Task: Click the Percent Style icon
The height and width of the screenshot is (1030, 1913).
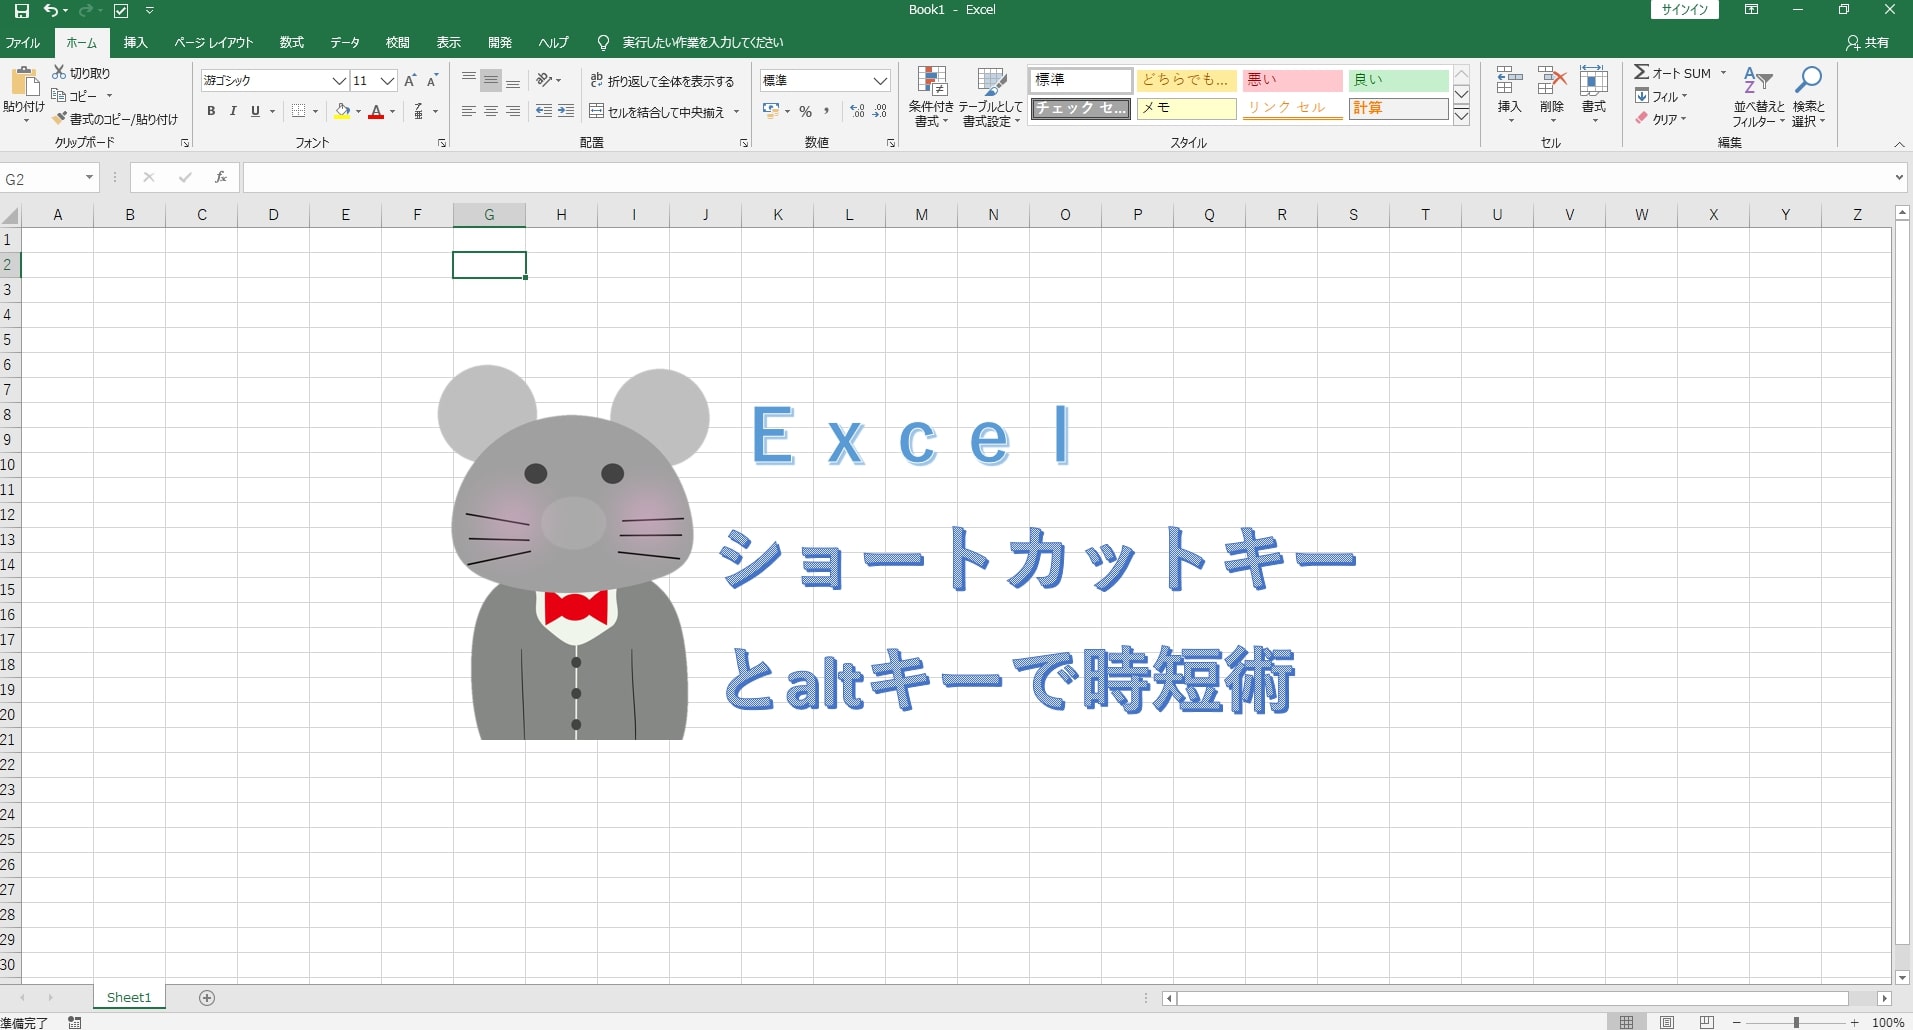Action: click(x=805, y=111)
